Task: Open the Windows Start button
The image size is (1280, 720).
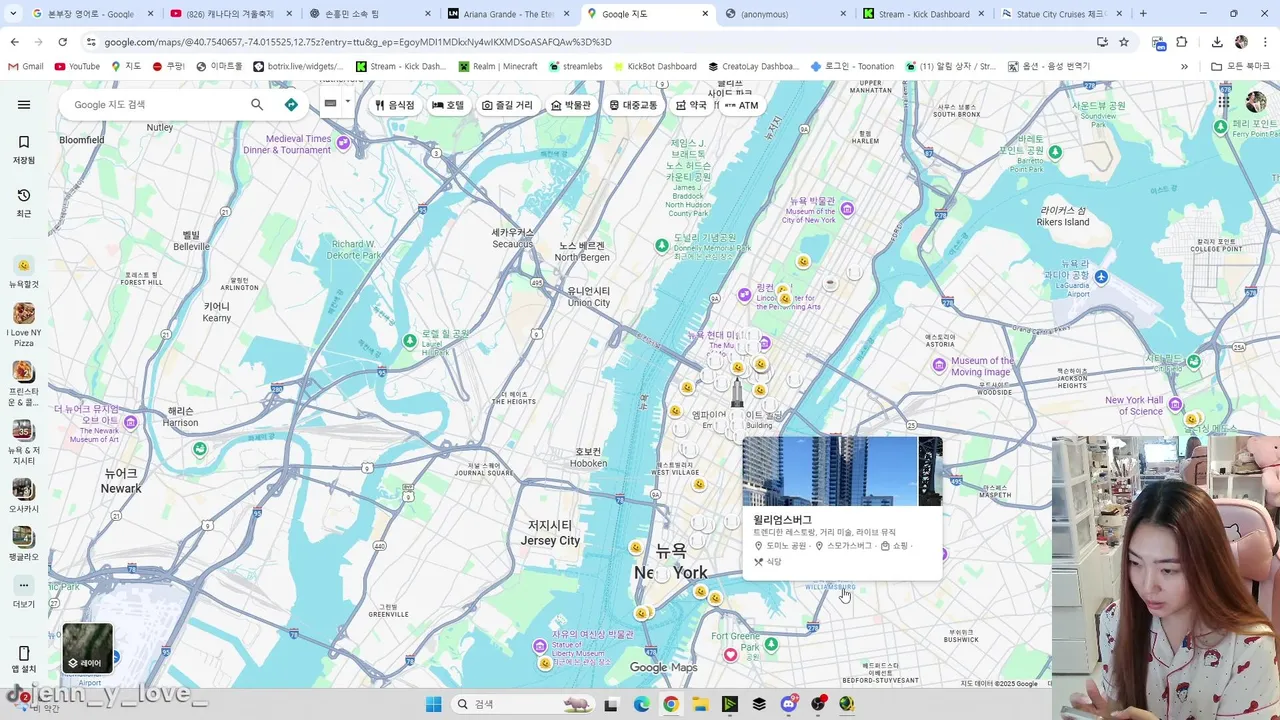Action: point(433,704)
